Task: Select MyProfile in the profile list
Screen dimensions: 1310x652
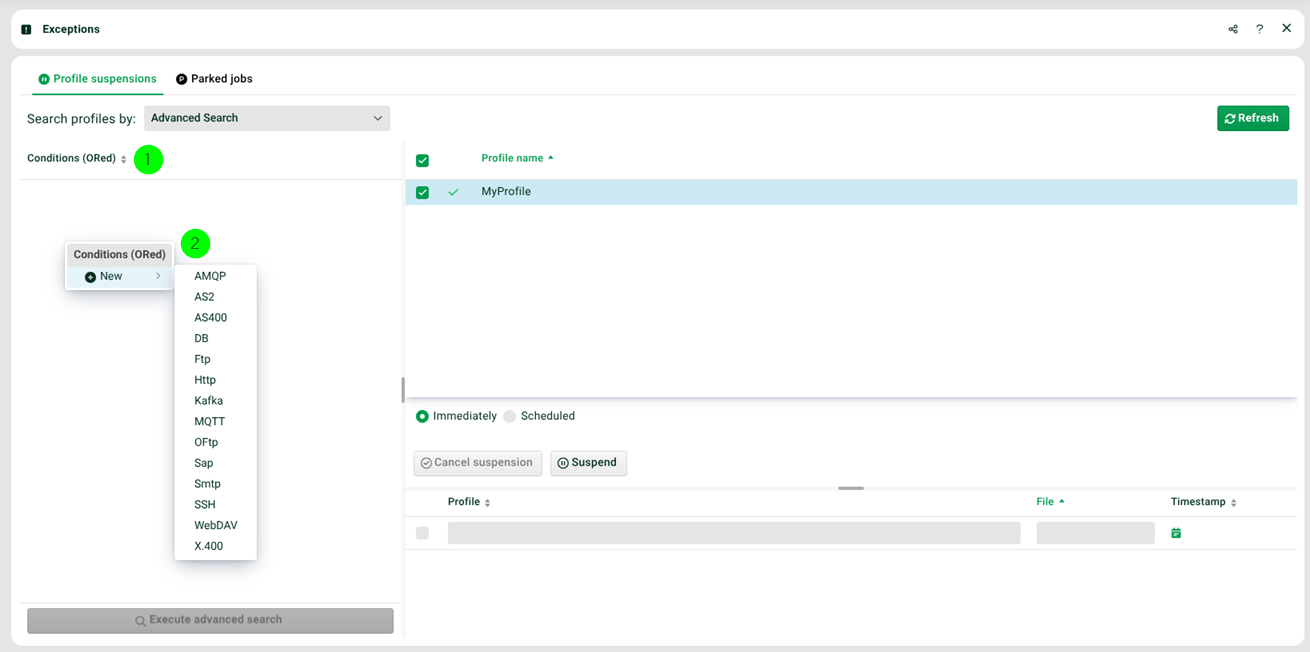Action: (x=851, y=192)
